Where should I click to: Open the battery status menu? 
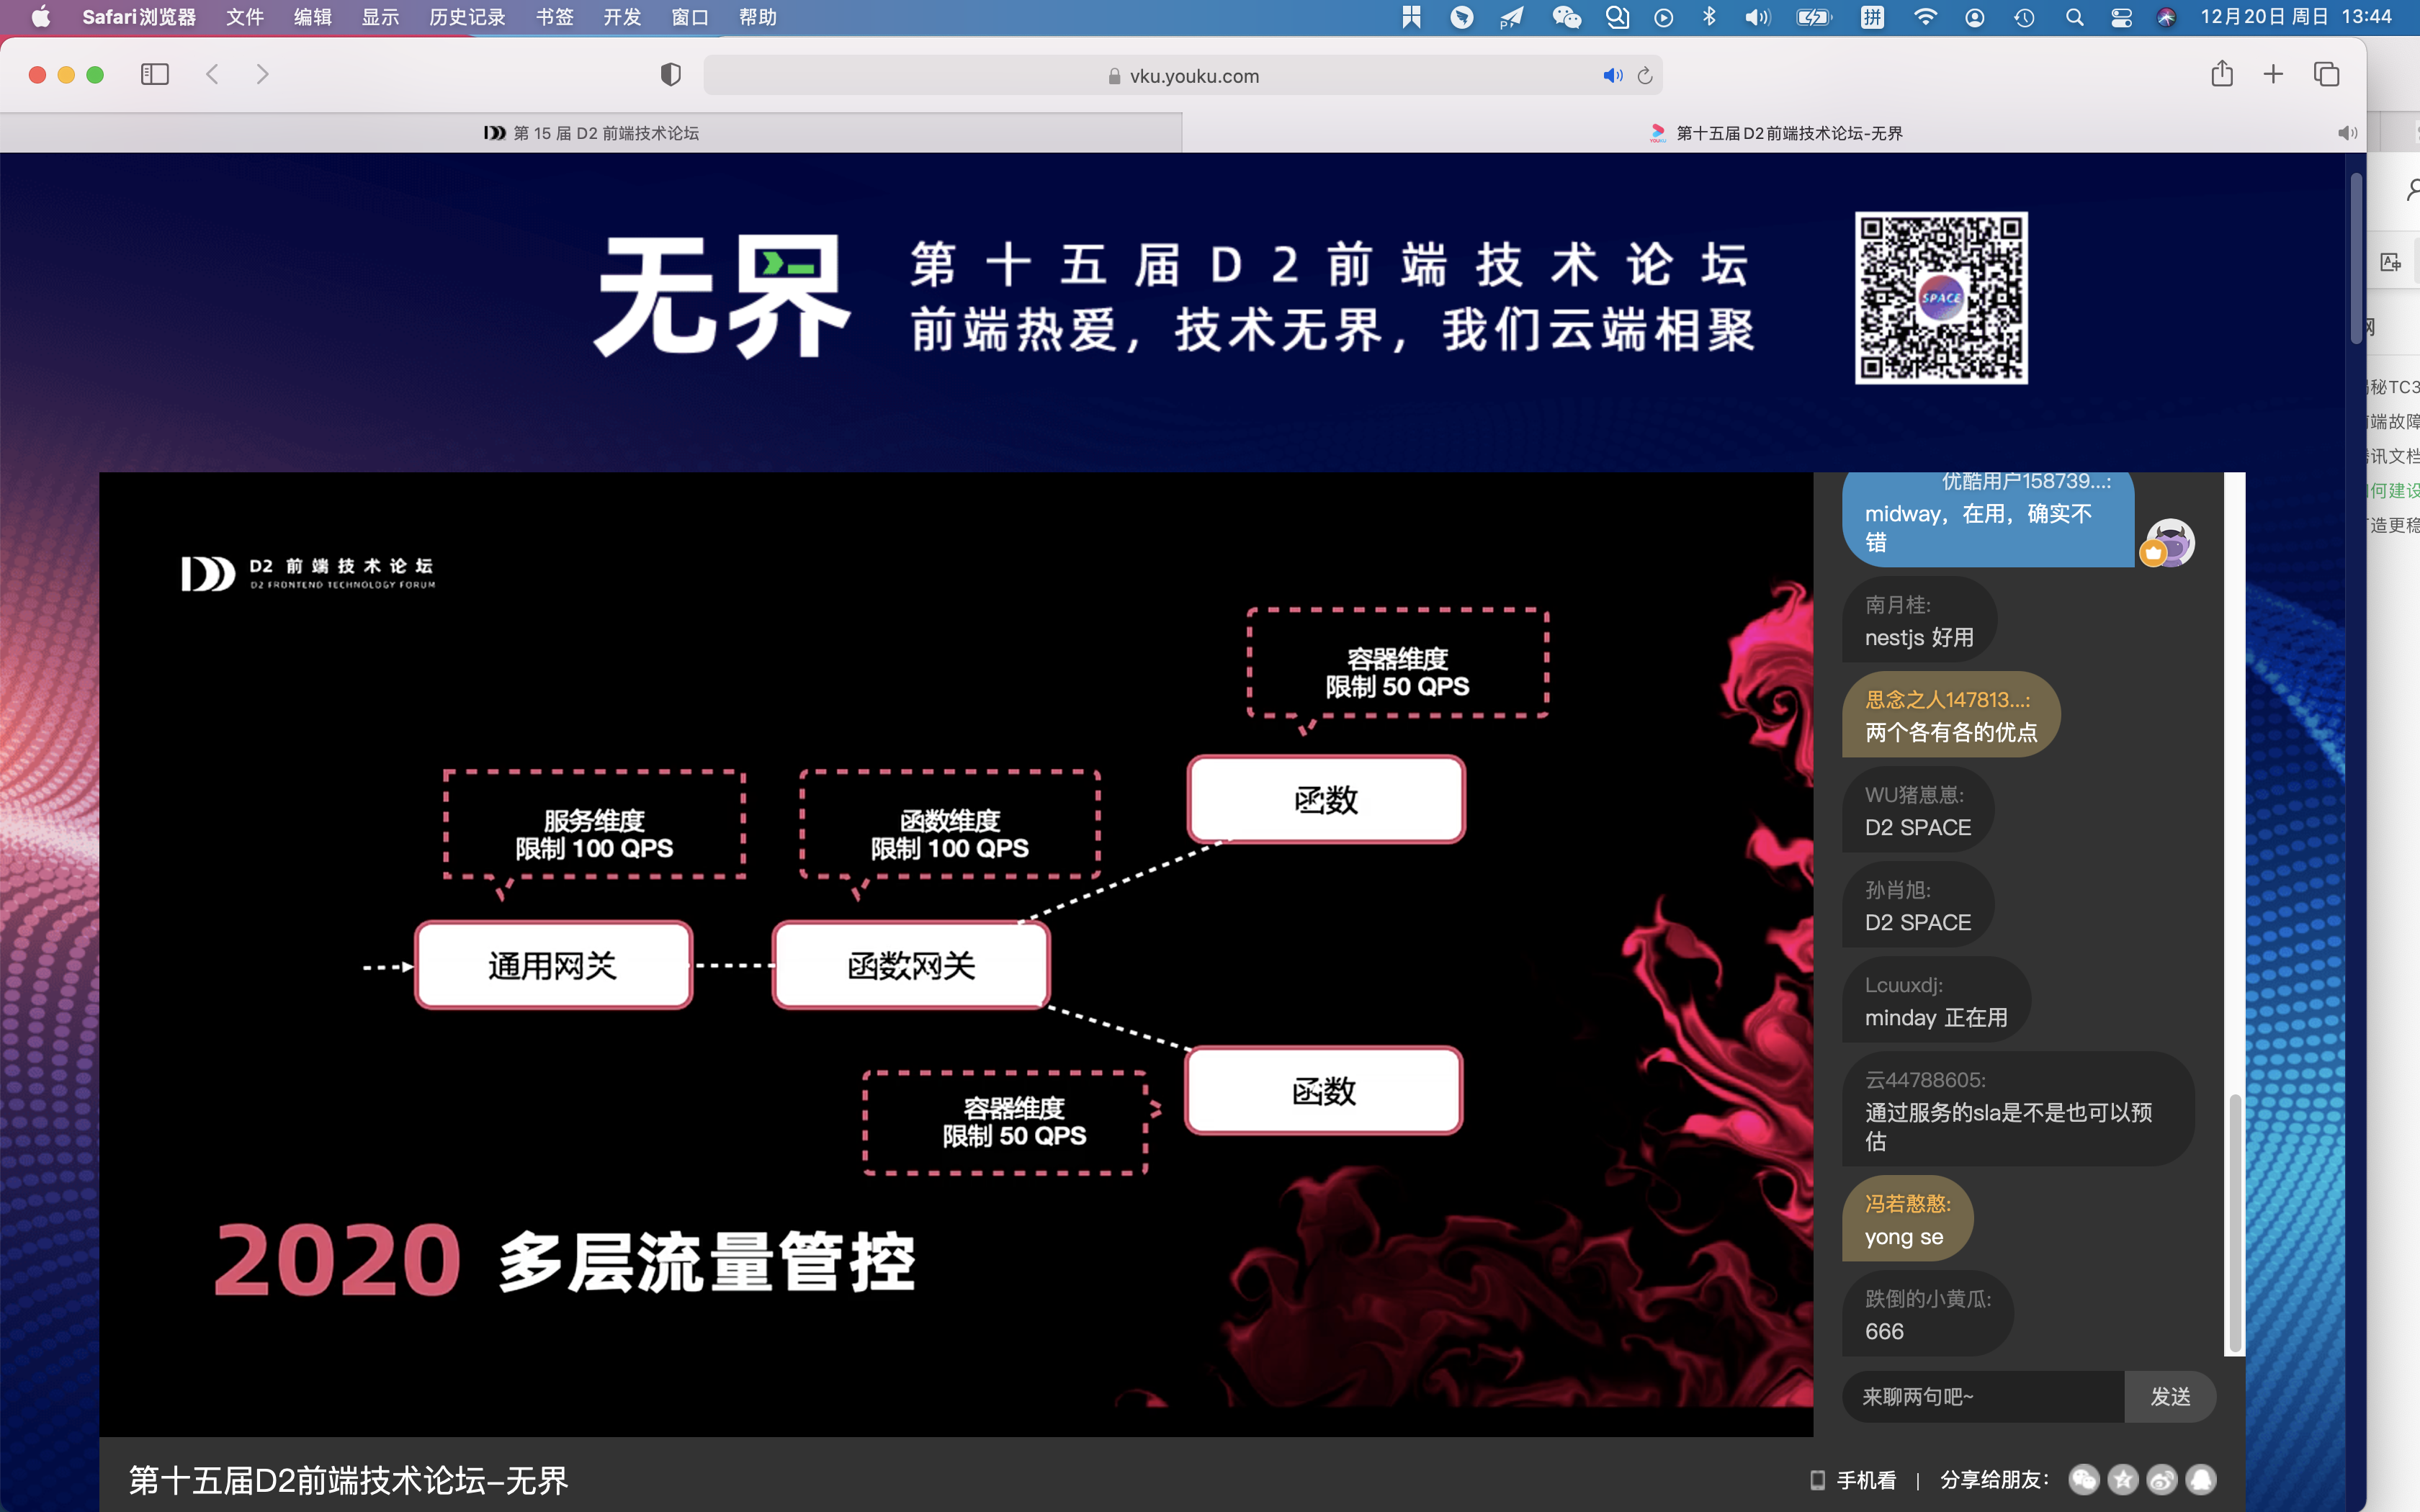click(x=1814, y=17)
